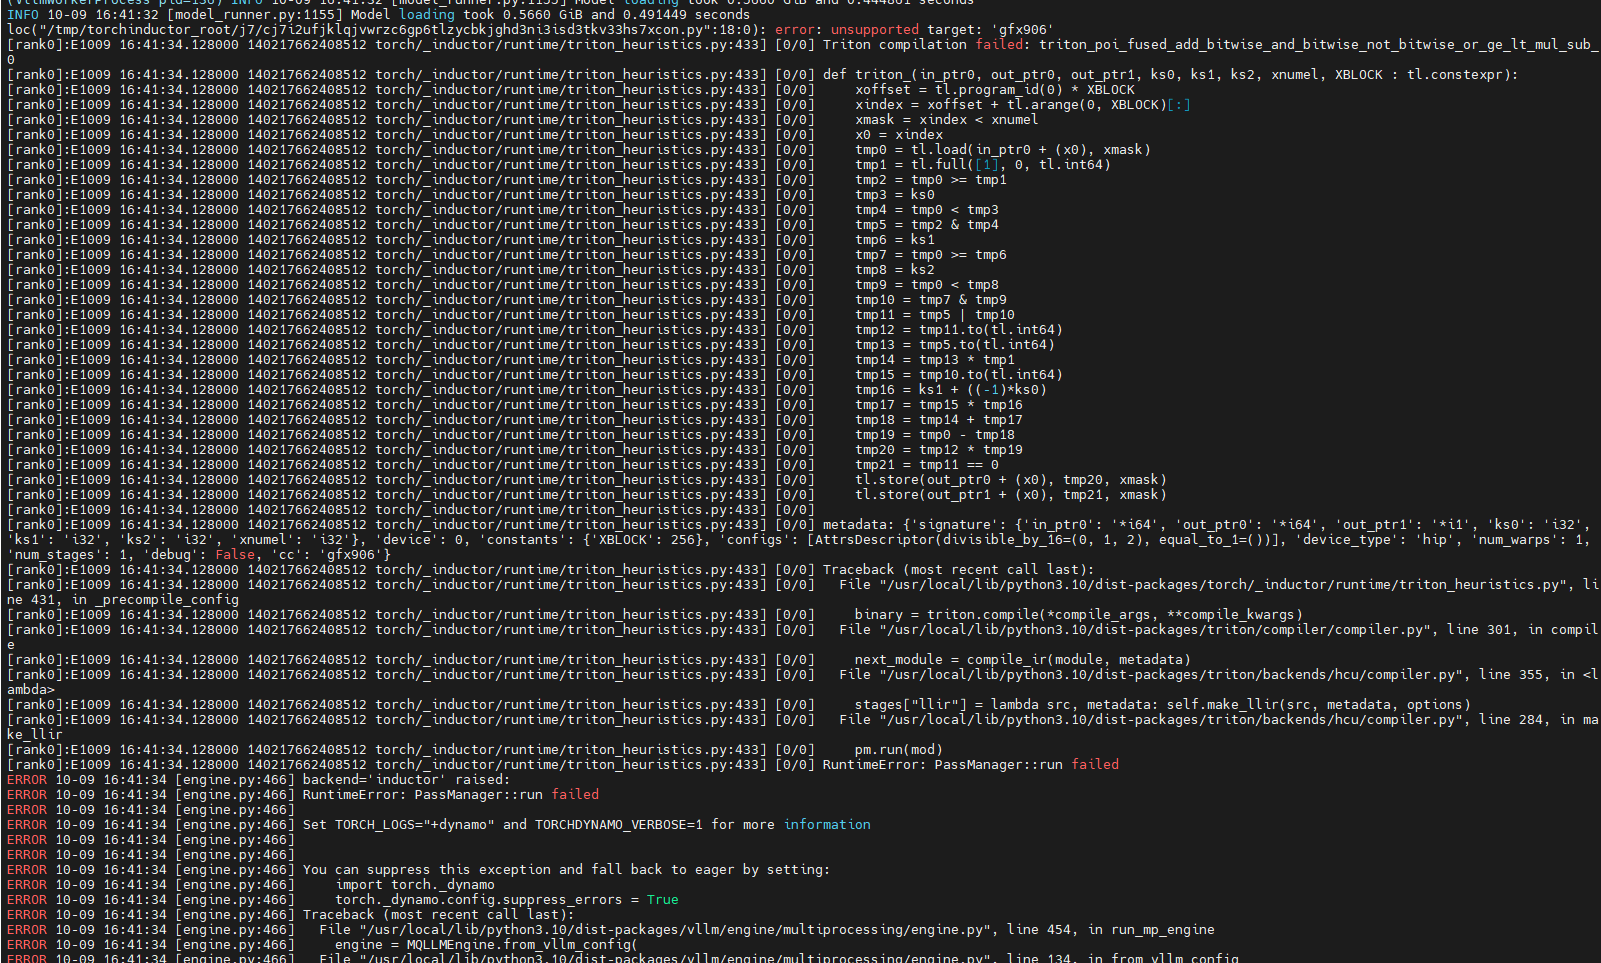This screenshot has height=963, width=1601.
Task: Click the 'tmp12 = tmp11.to(tl.int64)' line
Action: pyautogui.click(x=959, y=330)
